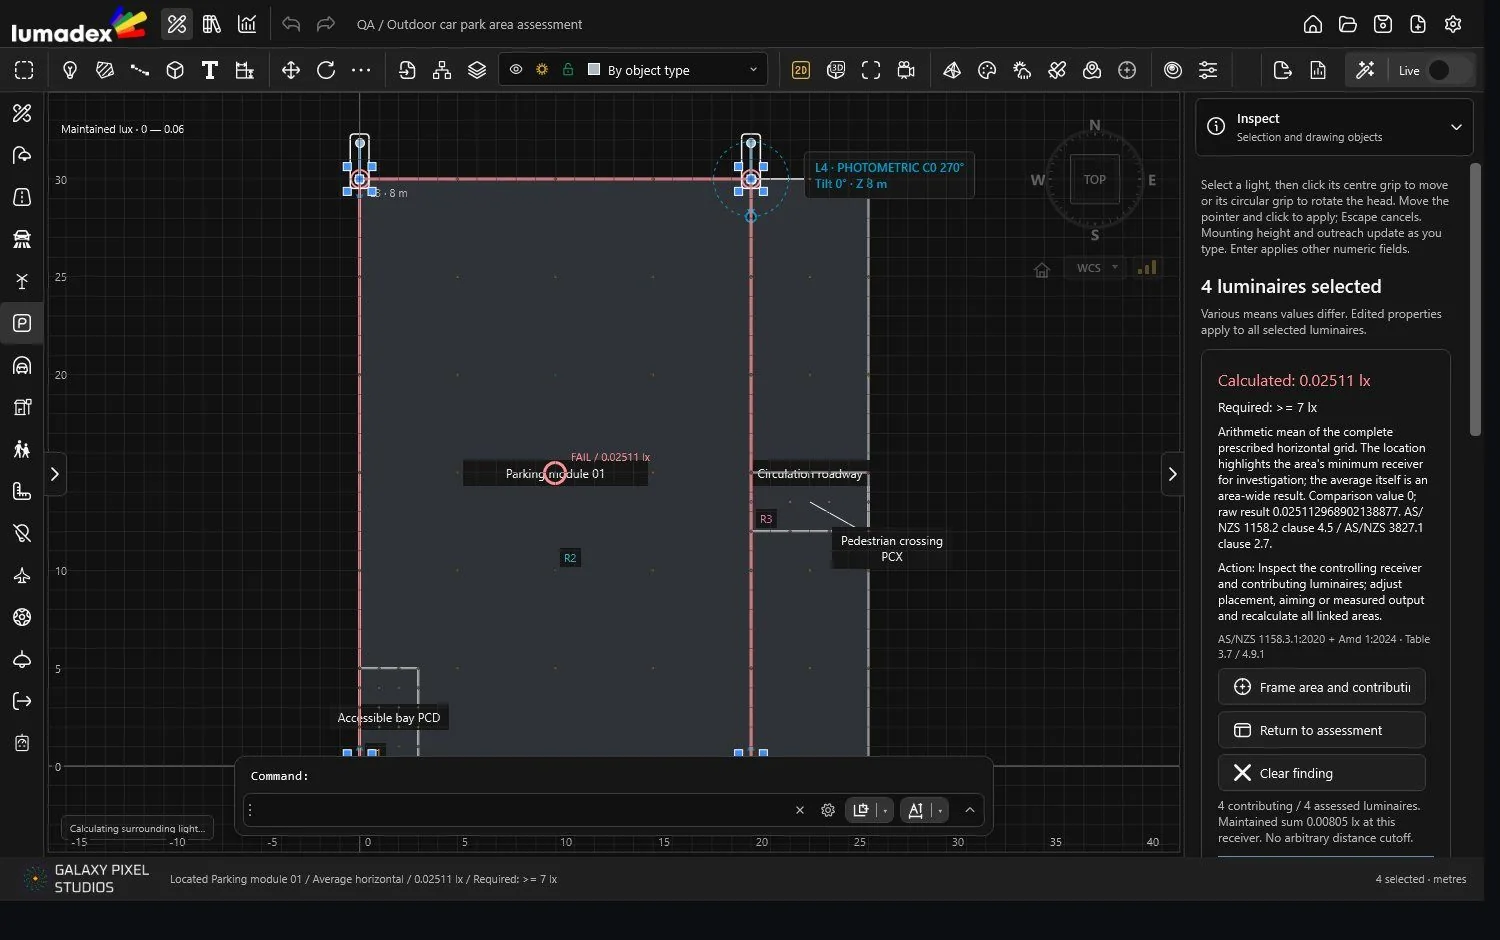Open the WCS coordinate system dropdown
Viewport: 1500px width, 940px height.
pyautogui.click(x=1097, y=267)
